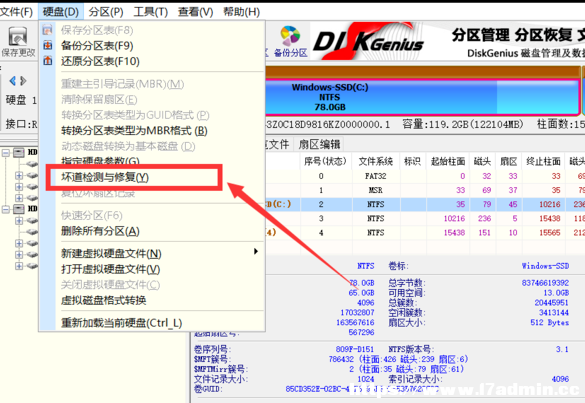
Task: Choose 转换分区表类型为MBR格式(B)
Action: [134, 131]
